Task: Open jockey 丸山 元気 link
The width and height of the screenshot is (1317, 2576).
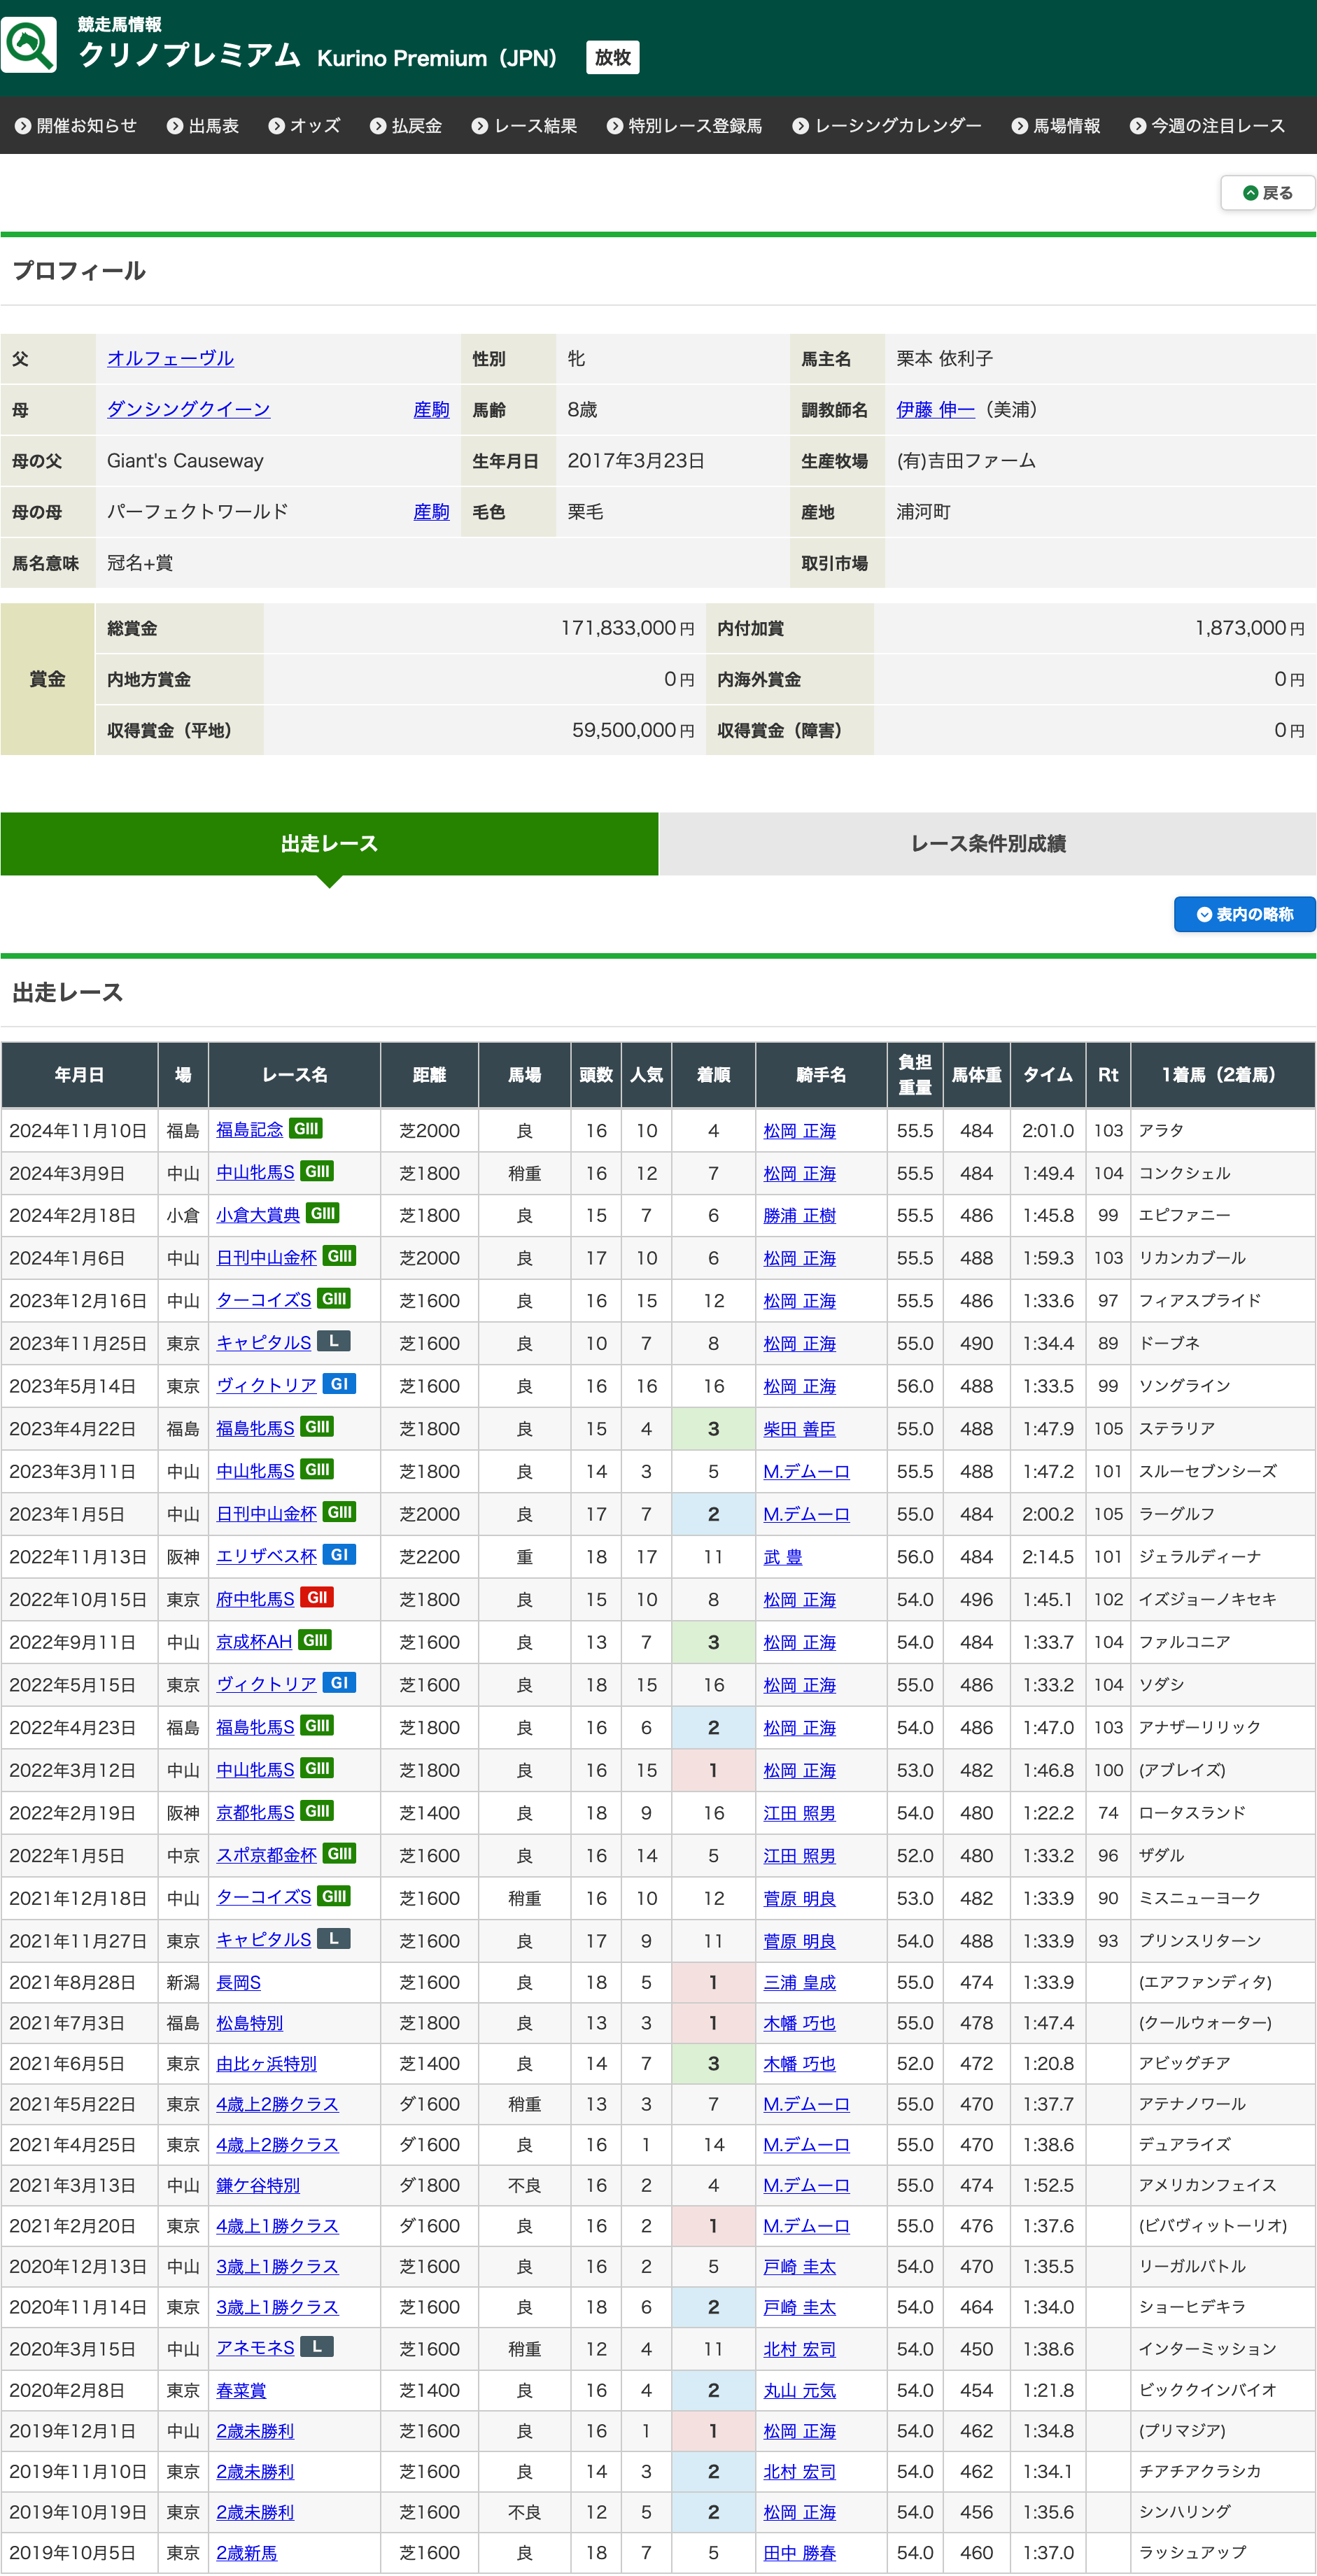Action: pos(800,2390)
